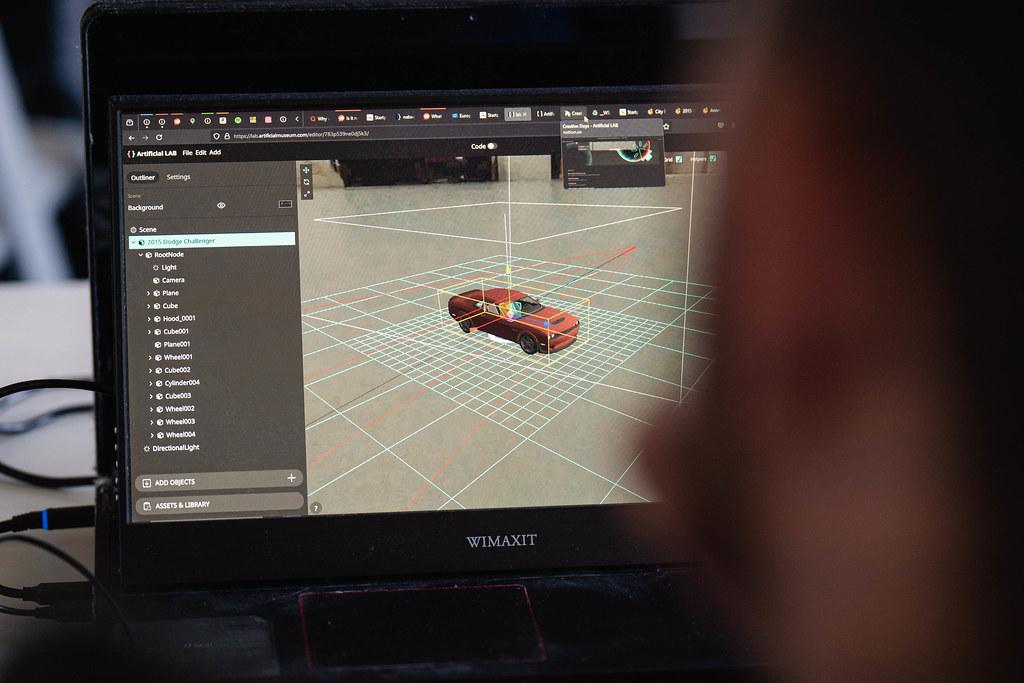1024x683 pixels.
Task: Open the green Spotify pinned tab
Action: (x=238, y=121)
